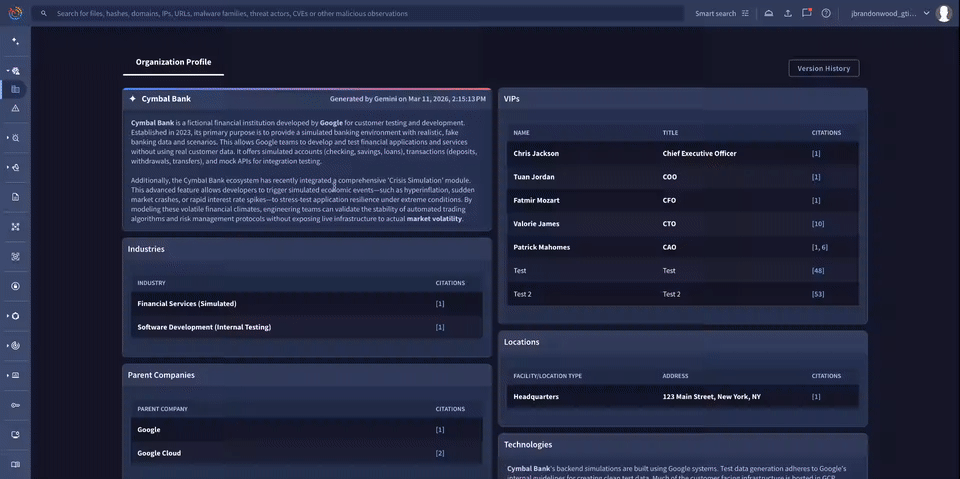The width and height of the screenshot is (960, 479).
Task: Open citation [2] for Google Cloud
Action: click(440, 453)
